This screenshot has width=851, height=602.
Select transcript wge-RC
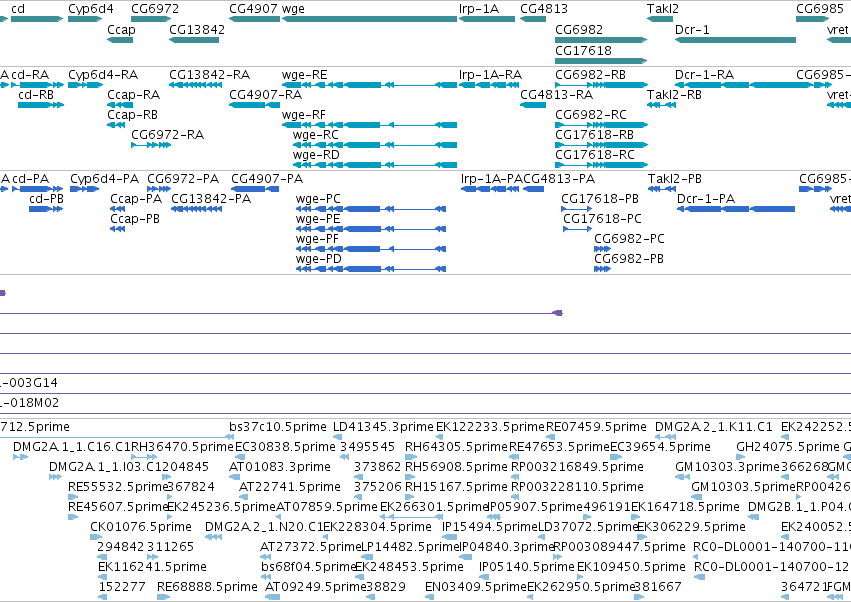click(375, 145)
